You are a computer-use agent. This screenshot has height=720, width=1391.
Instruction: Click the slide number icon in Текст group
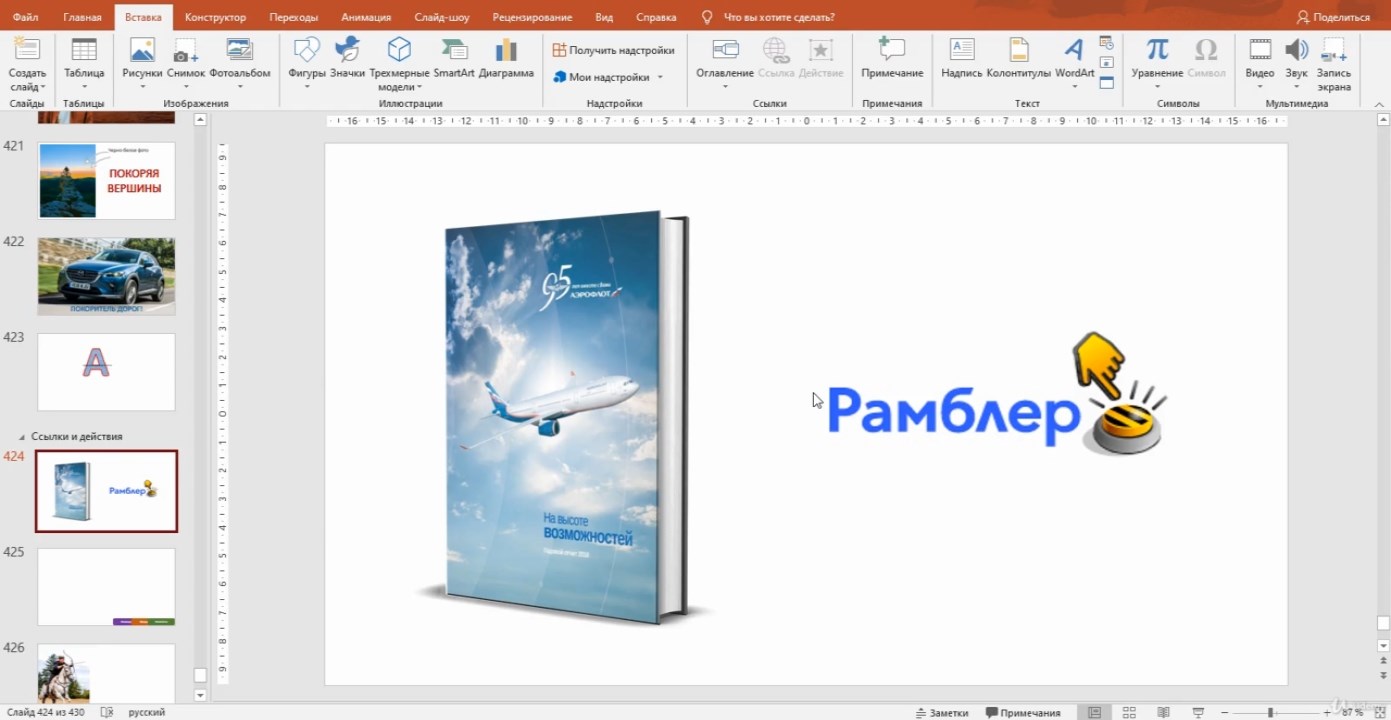(x=1106, y=64)
